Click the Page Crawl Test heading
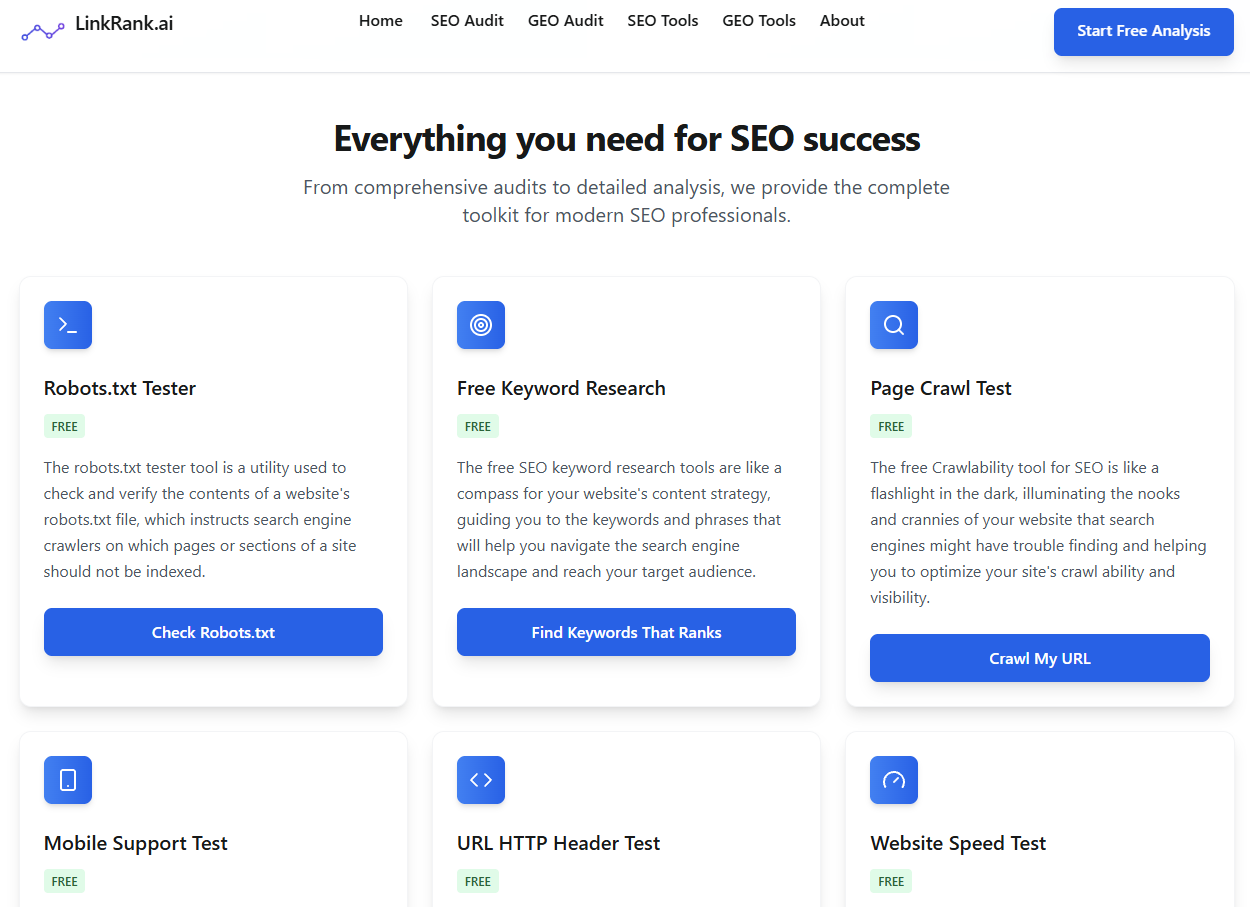 pyautogui.click(x=941, y=388)
